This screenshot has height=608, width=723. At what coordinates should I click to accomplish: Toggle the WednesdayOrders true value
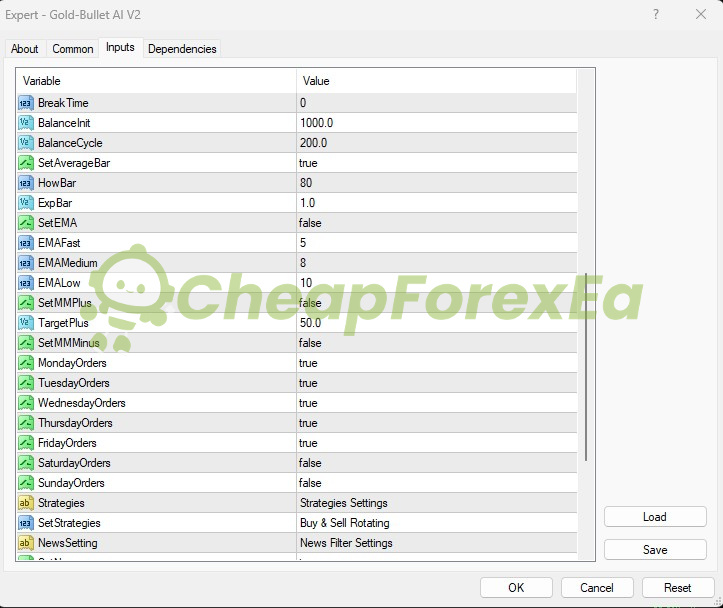(x=437, y=403)
